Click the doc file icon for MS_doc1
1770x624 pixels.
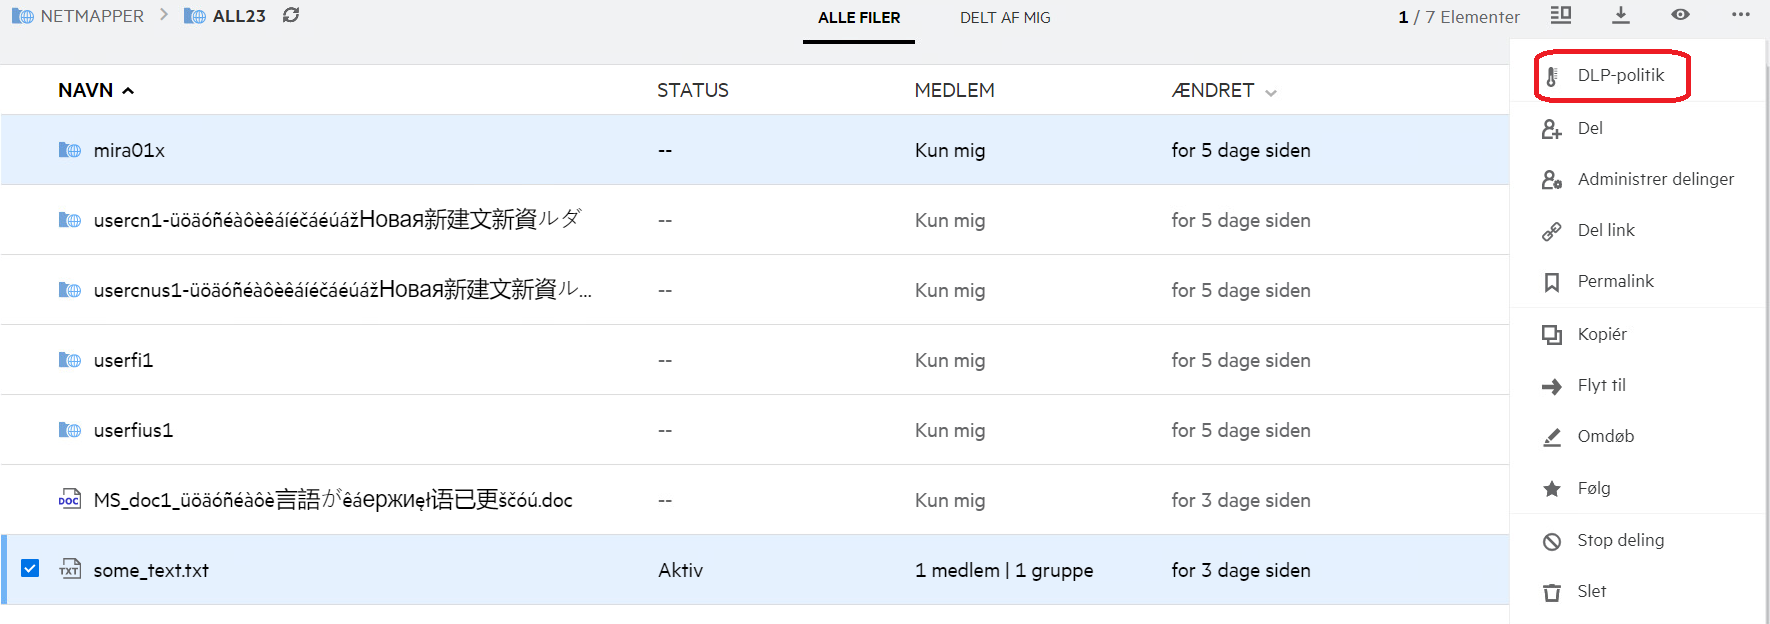tap(69, 500)
